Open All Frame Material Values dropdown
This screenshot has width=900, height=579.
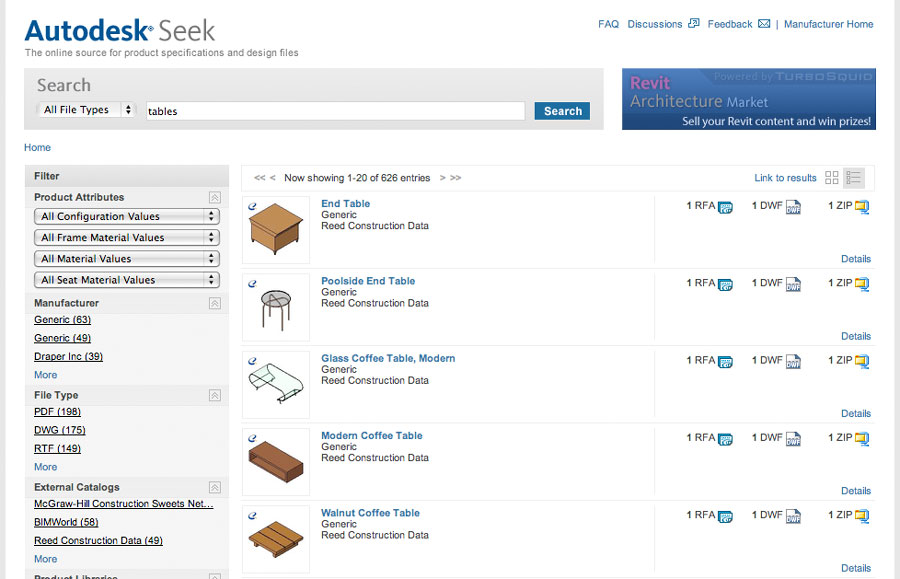[x=127, y=238]
